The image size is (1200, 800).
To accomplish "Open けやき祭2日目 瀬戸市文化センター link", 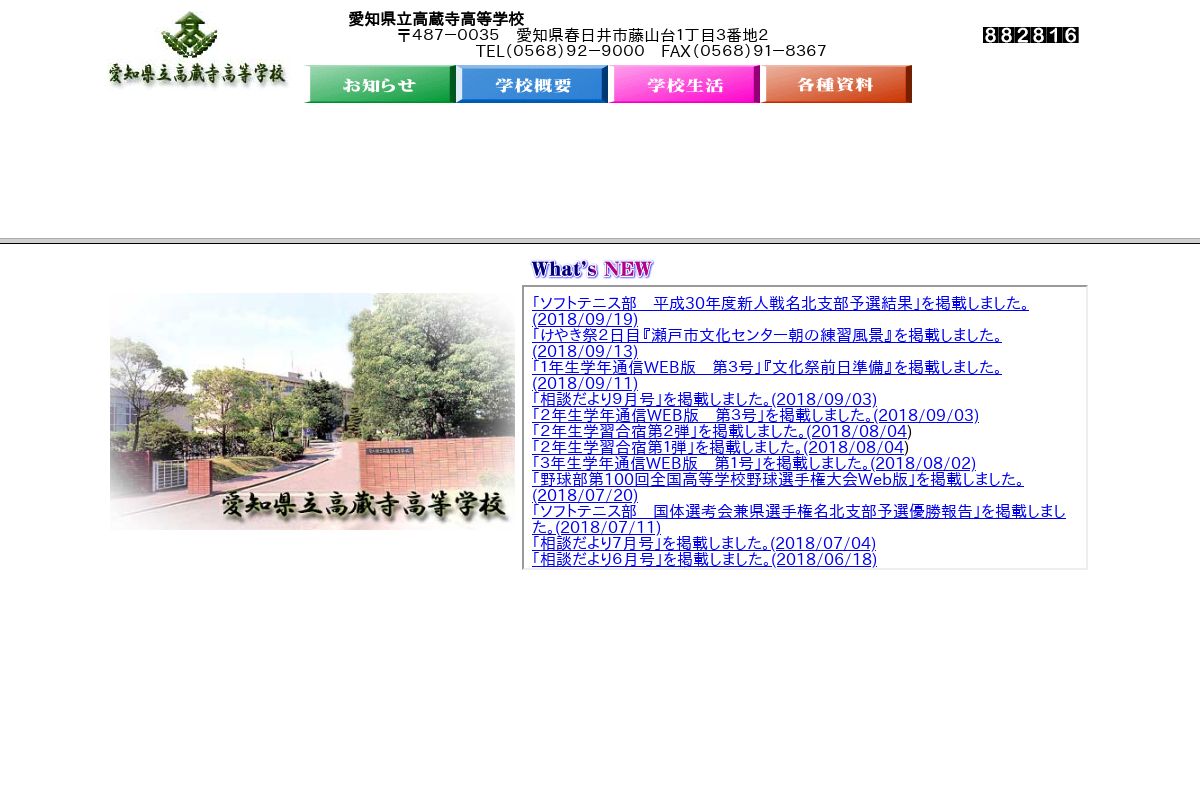I will pos(767,343).
